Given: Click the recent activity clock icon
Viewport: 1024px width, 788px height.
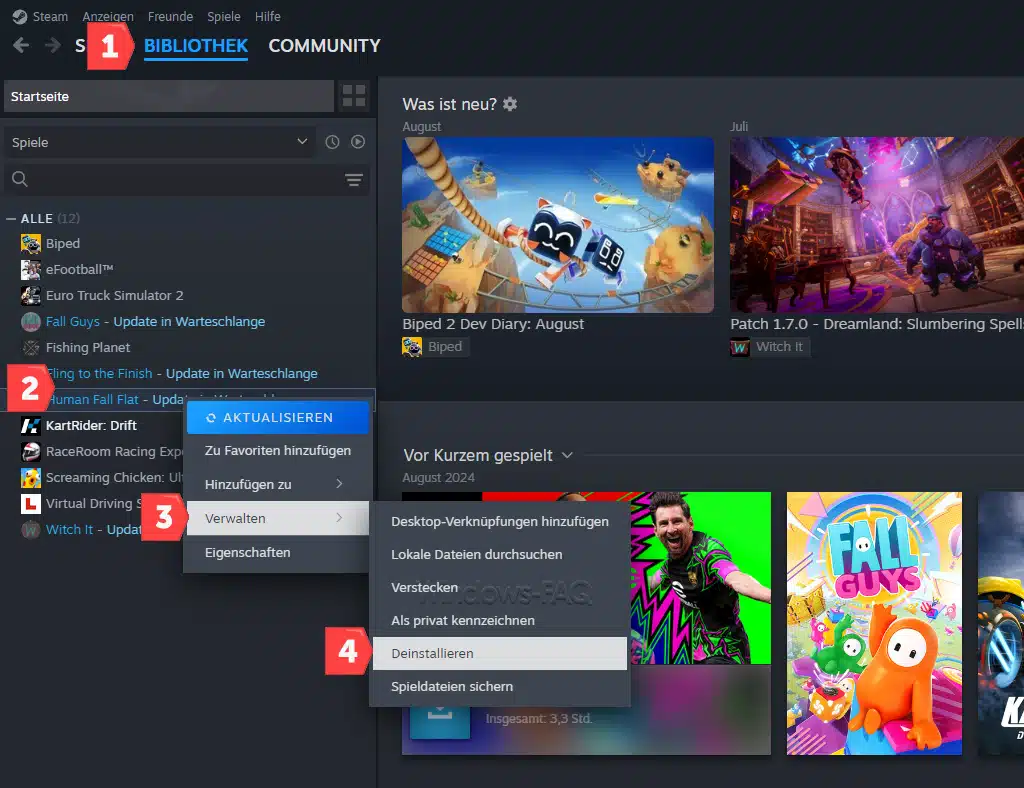Looking at the screenshot, I should (333, 142).
